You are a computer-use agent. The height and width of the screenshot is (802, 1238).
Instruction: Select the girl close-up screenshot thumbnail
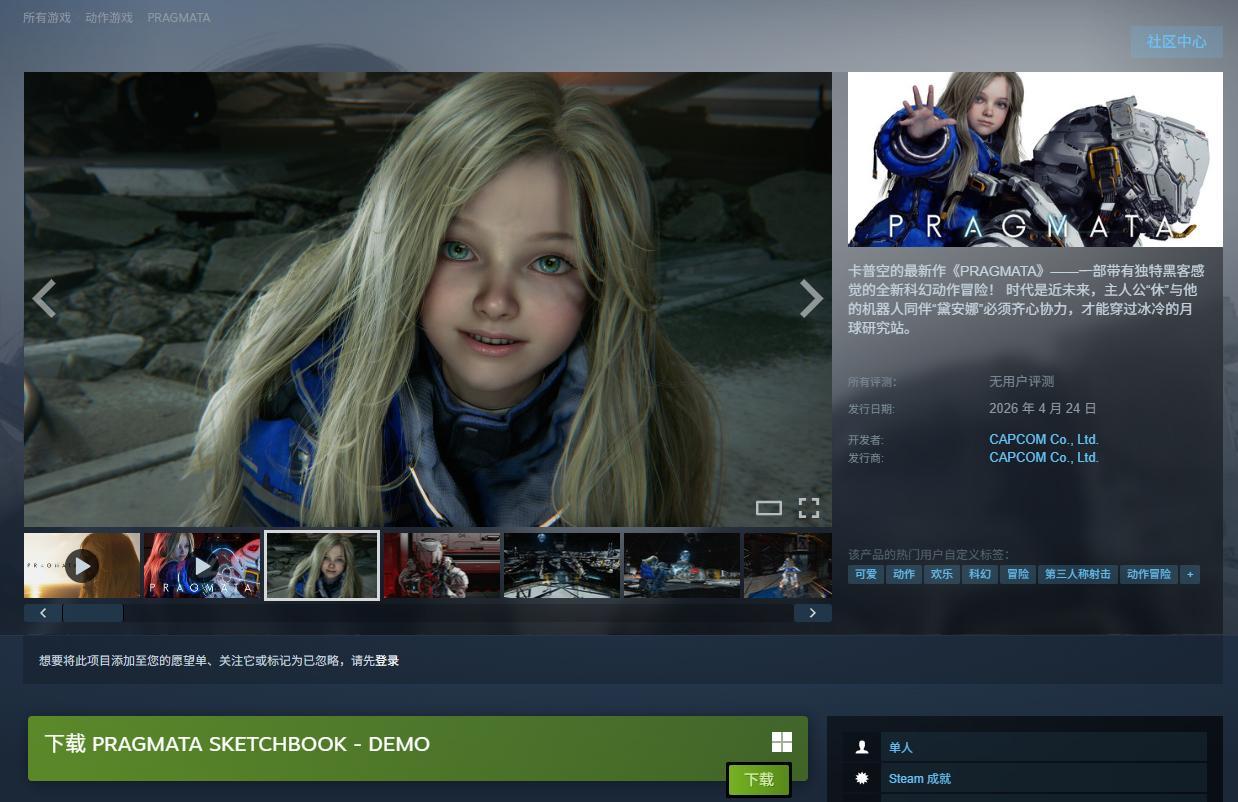pos(322,566)
